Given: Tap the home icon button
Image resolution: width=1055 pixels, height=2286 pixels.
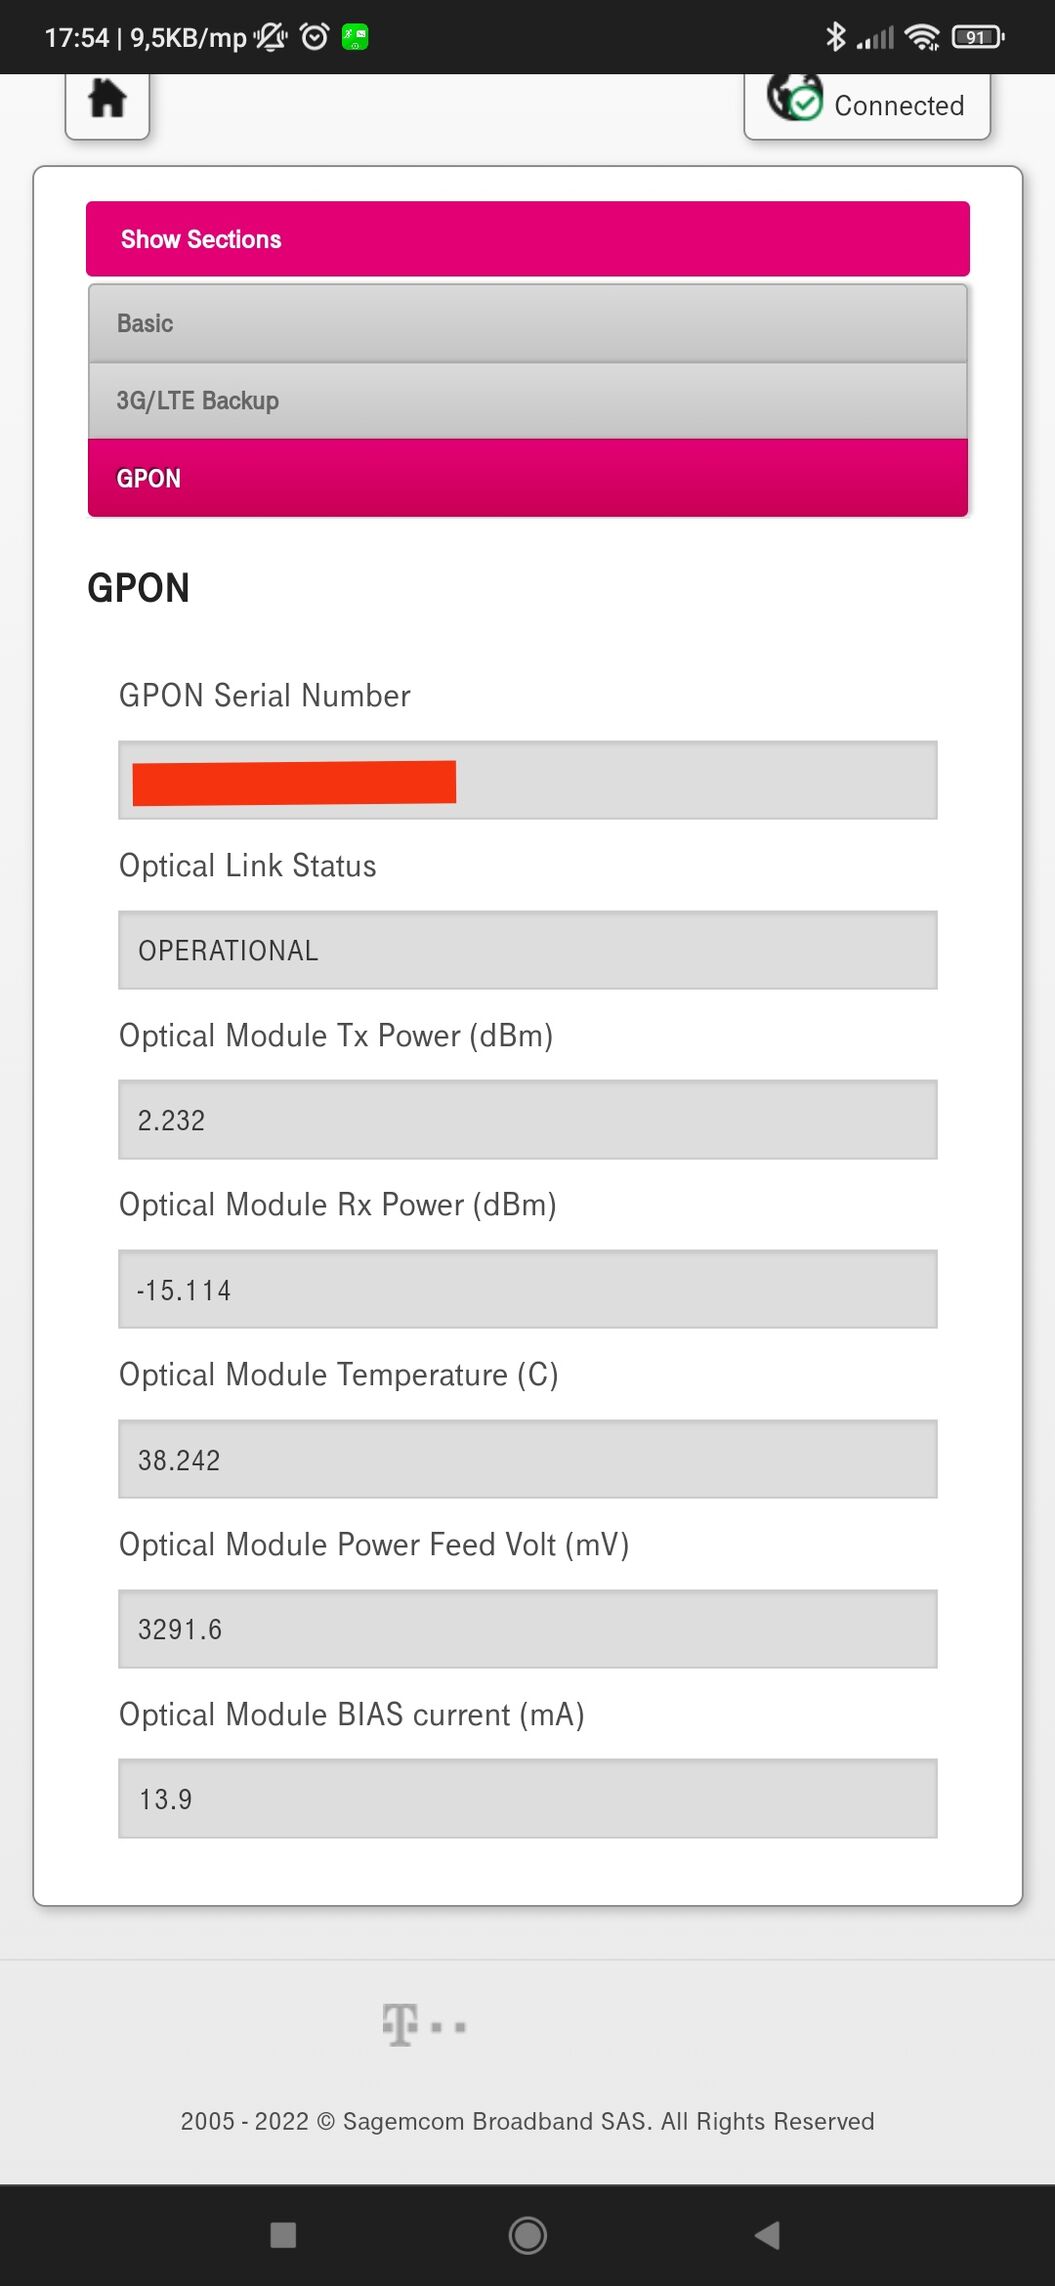Looking at the screenshot, I should (x=107, y=100).
